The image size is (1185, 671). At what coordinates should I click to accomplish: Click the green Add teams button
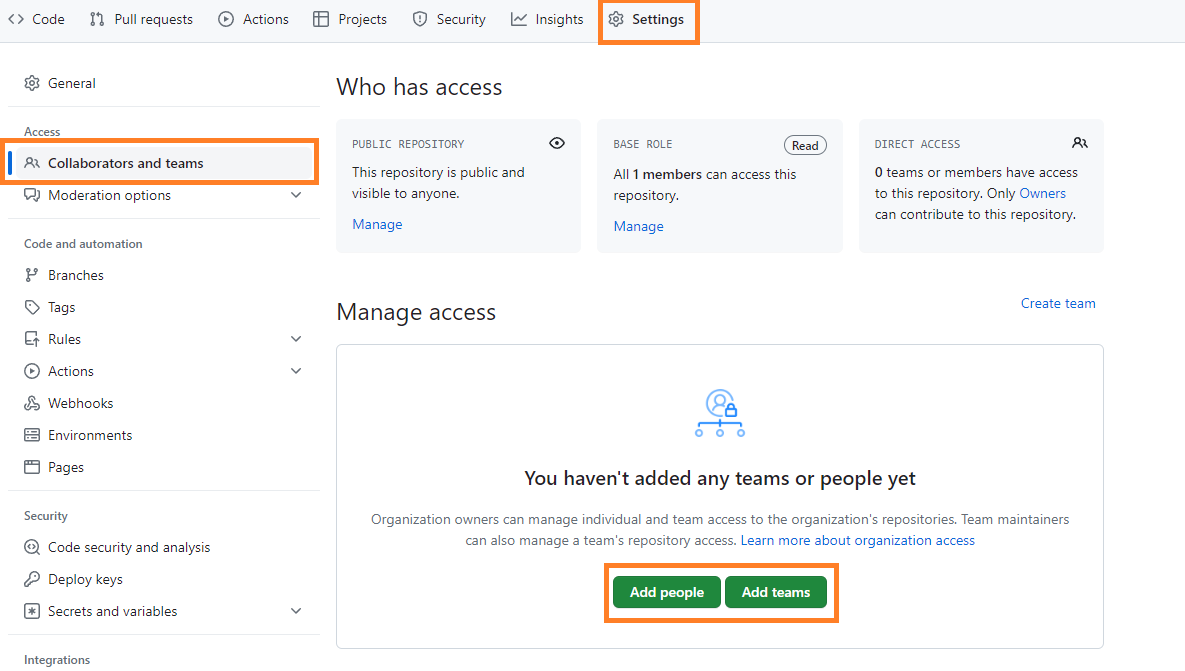click(775, 592)
